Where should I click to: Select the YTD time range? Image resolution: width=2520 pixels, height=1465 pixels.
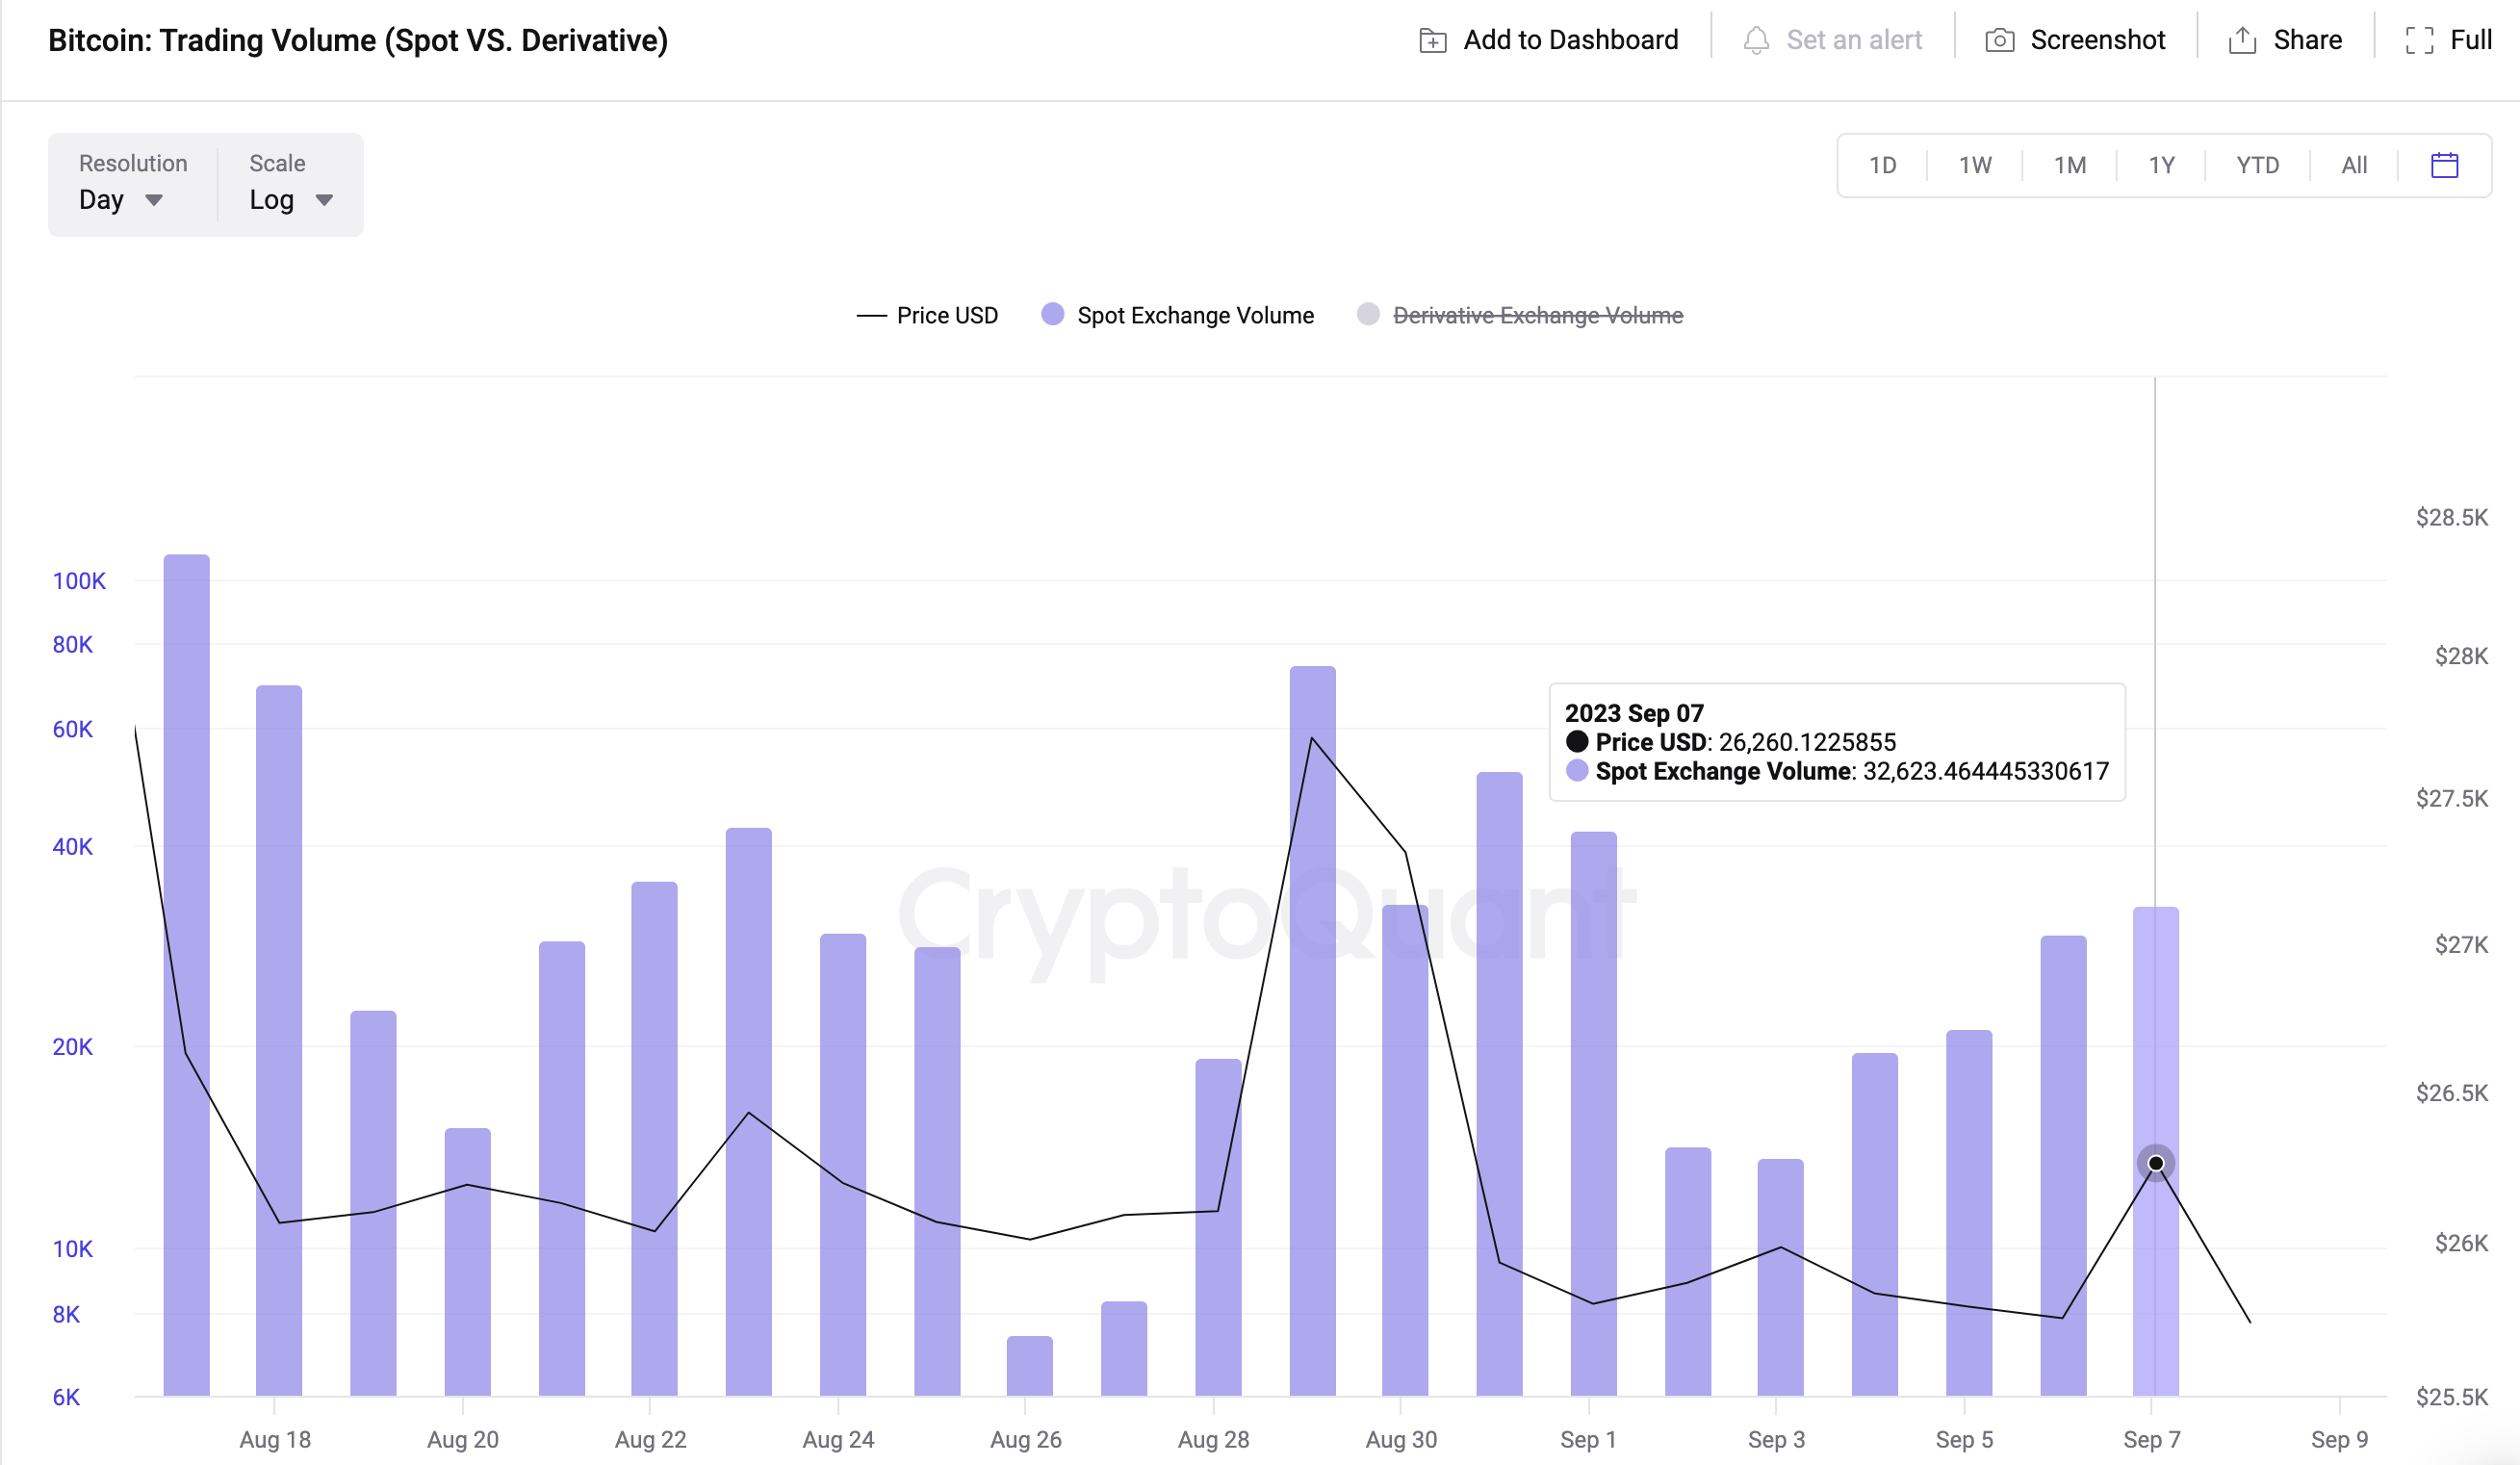click(2257, 165)
